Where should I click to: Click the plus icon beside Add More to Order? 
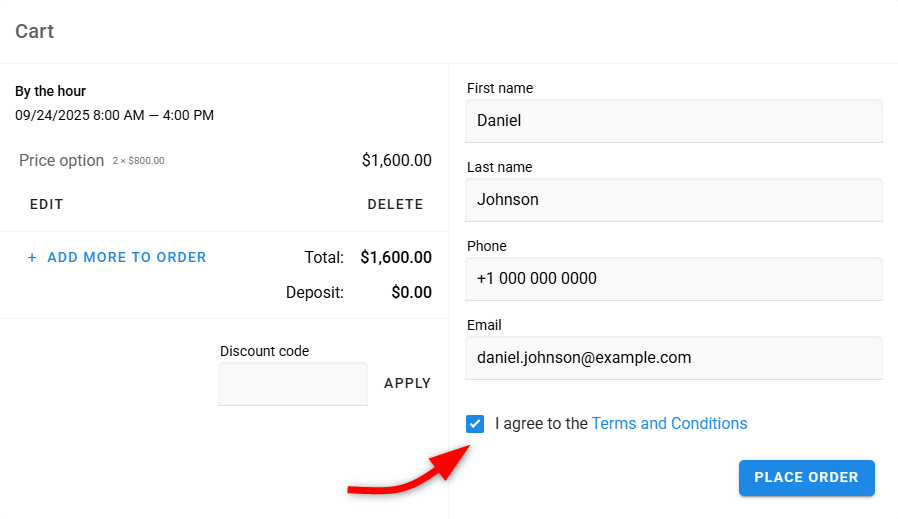[x=32, y=258]
